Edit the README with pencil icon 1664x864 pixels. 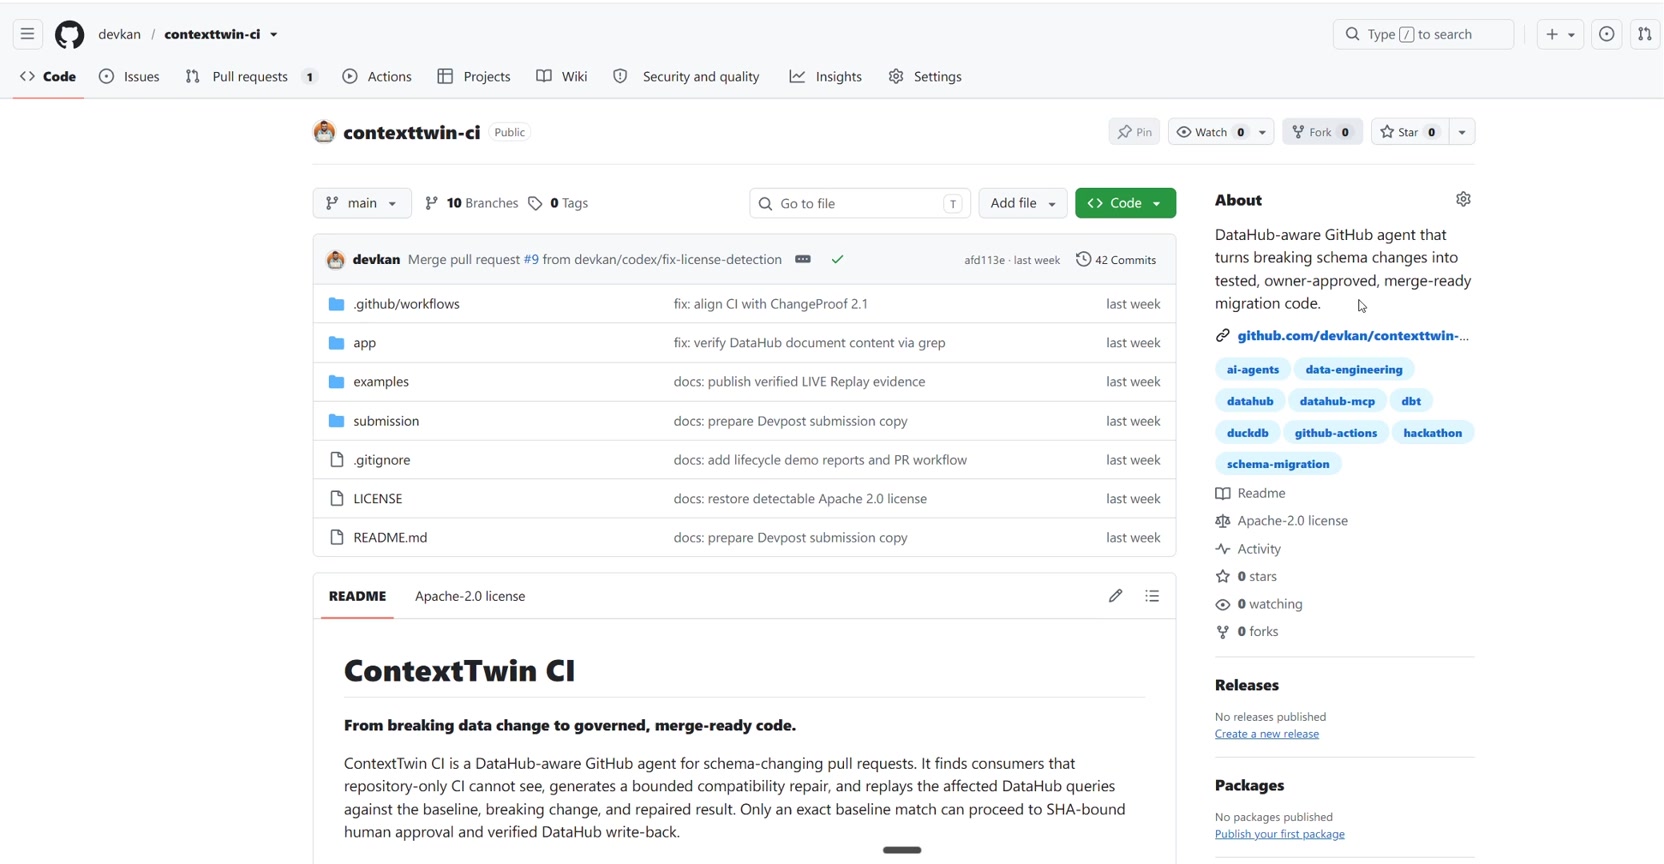[x=1115, y=596]
